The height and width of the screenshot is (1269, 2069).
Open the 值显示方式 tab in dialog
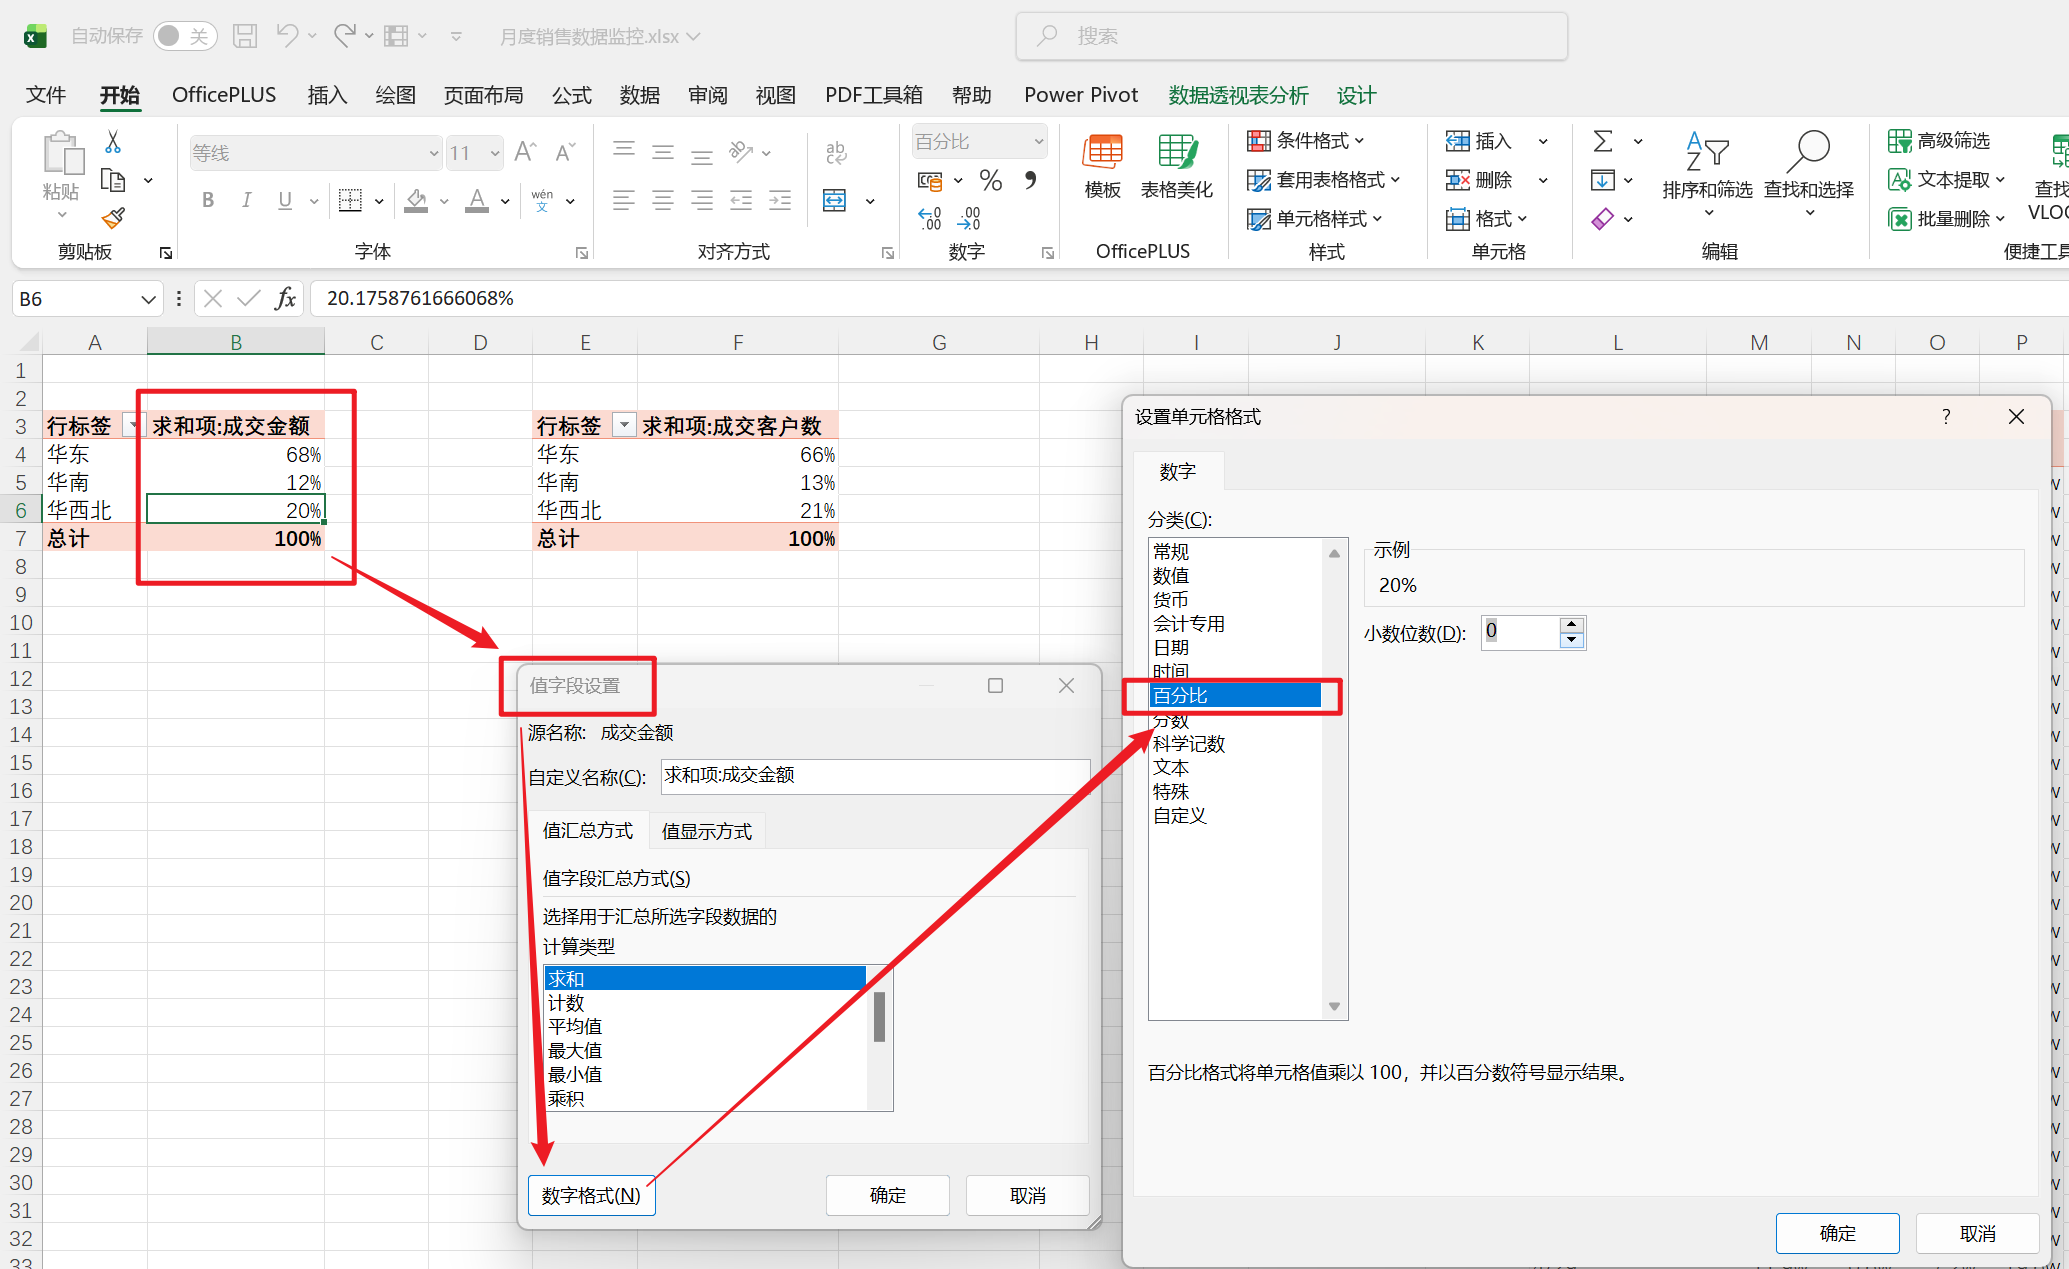(x=706, y=830)
